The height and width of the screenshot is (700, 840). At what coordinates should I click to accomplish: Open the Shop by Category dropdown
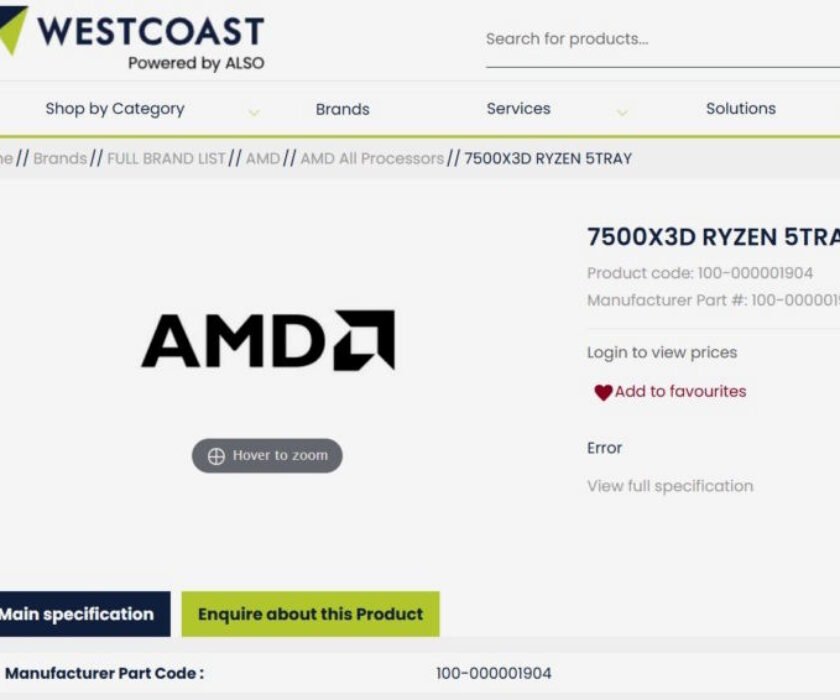(x=115, y=108)
